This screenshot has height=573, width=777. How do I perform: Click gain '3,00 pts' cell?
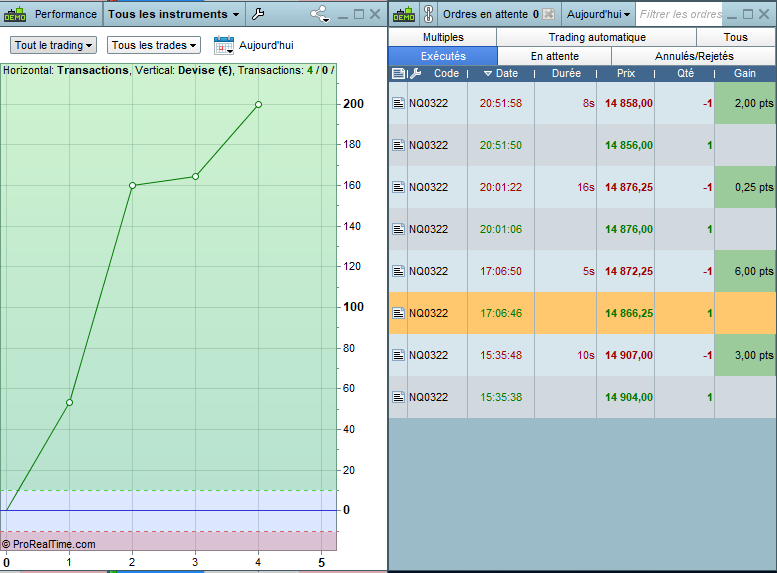(x=745, y=355)
